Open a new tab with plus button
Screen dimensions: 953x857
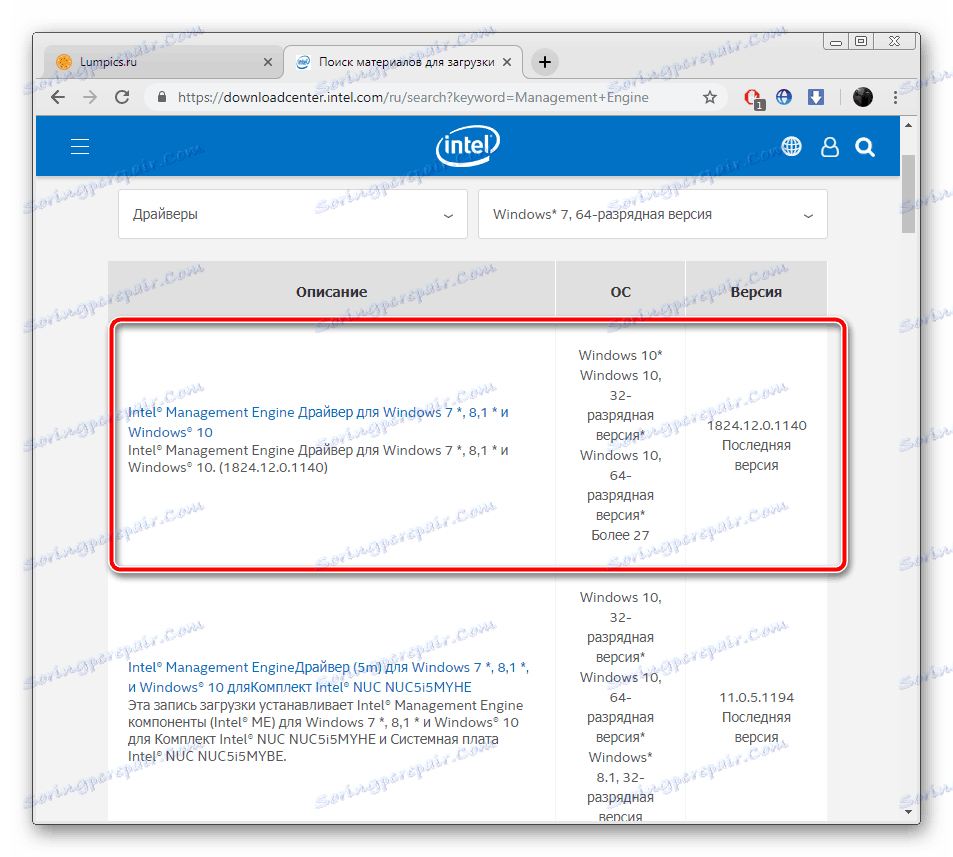click(x=545, y=62)
